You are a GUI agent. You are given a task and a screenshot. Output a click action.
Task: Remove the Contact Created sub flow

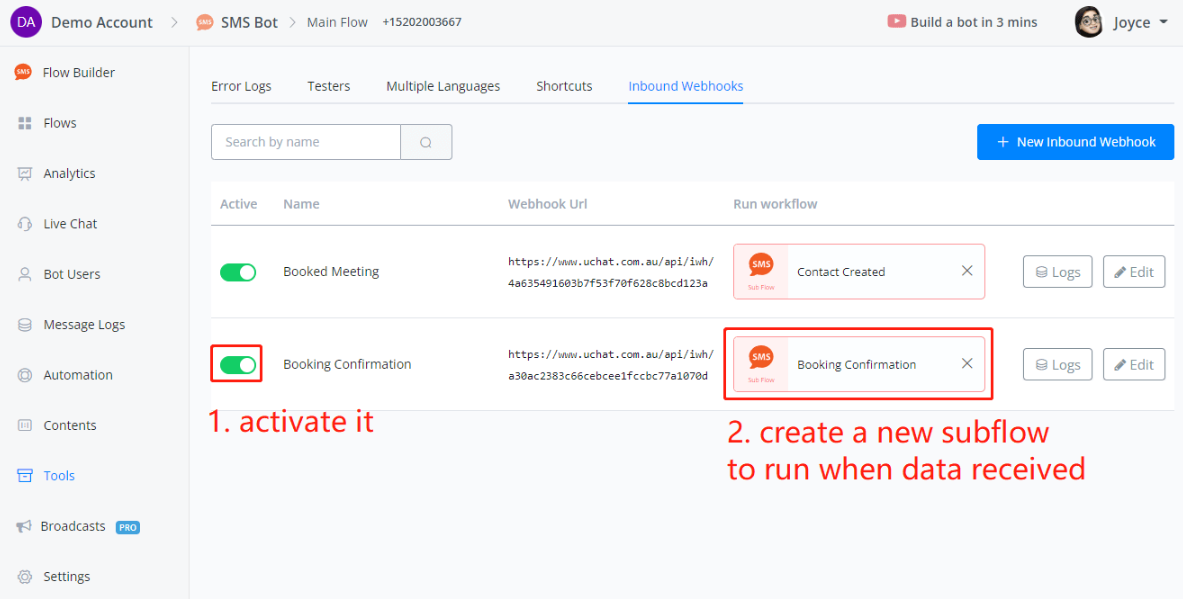pyautogui.click(x=967, y=271)
